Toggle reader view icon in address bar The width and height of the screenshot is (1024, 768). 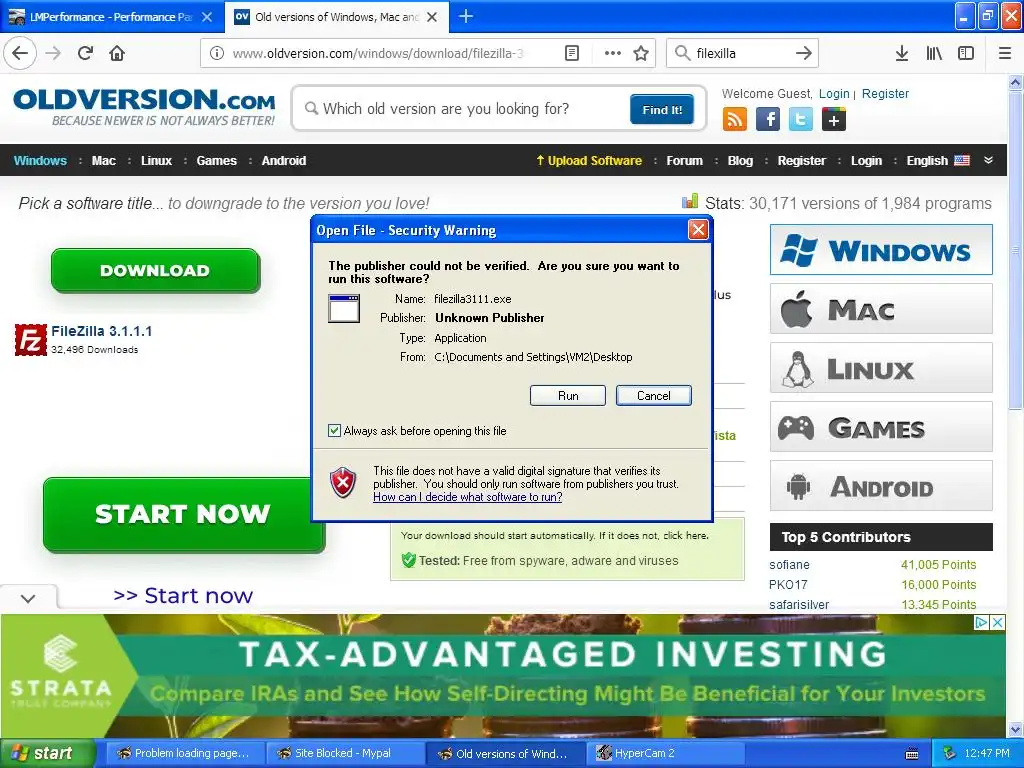pos(571,53)
